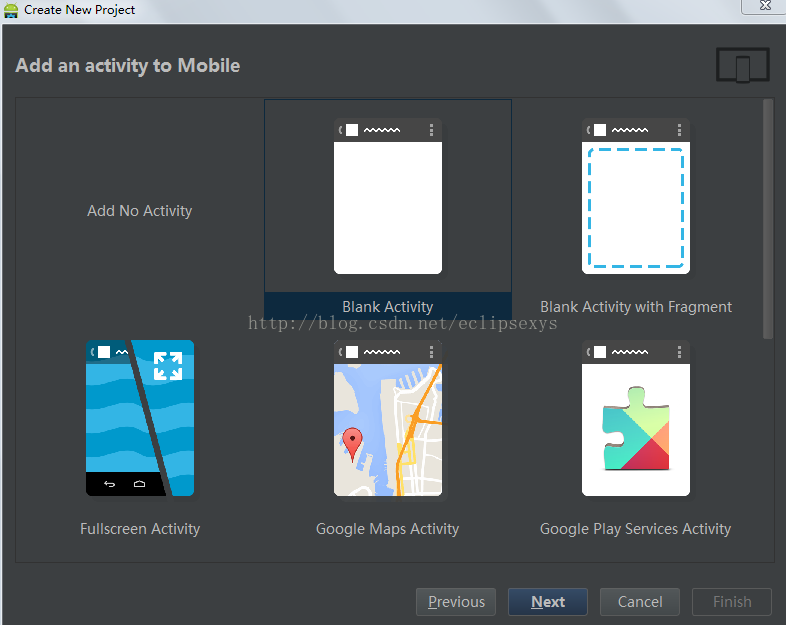Choose the Blank Activity thumbnail
Image resolution: width=786 pixels, height=625 pixels.
click(x=388, y=196)
